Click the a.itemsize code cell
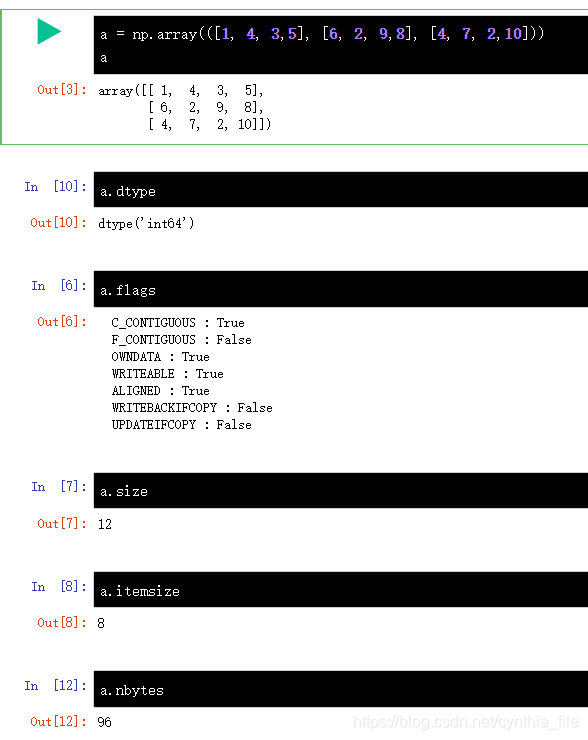This screenshot has height=740, width=588. (x=341, y=589)
